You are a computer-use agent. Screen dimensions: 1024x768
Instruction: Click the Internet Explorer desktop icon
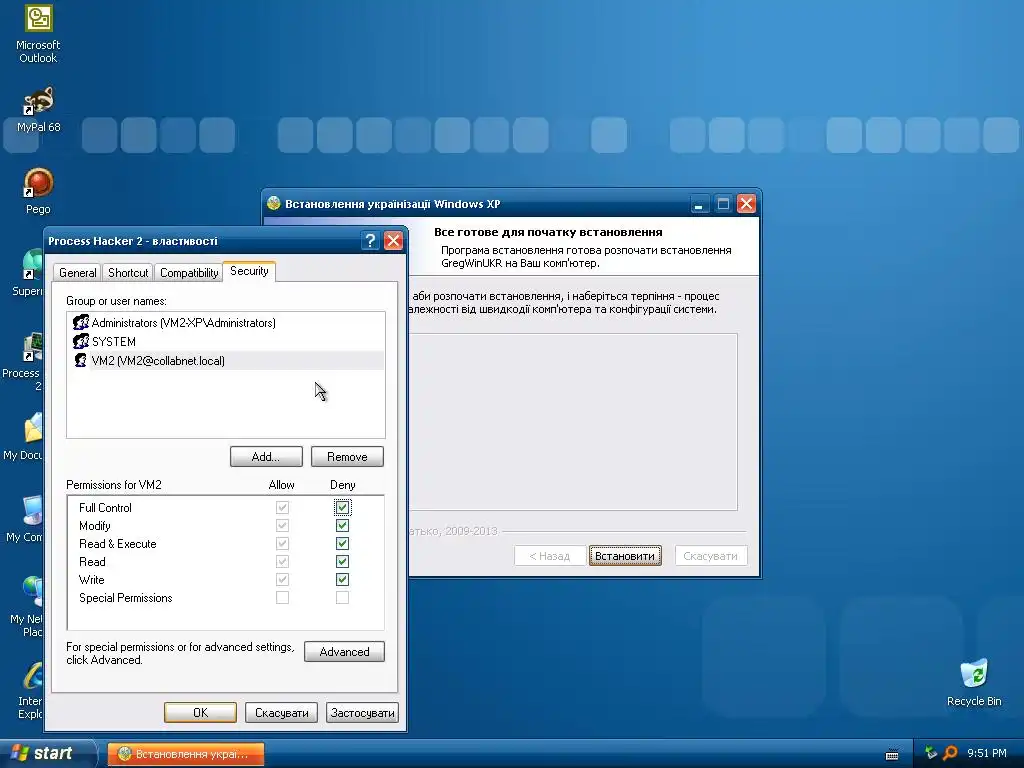pos(30,691)
